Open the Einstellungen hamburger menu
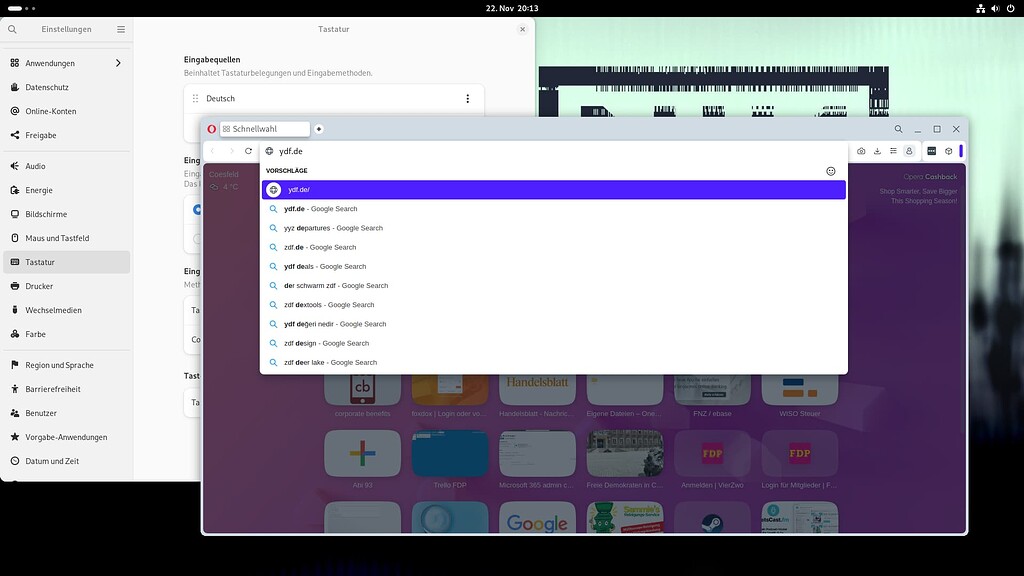The image size is (1024, 576). pyautogui.click(x=121, y=29)
